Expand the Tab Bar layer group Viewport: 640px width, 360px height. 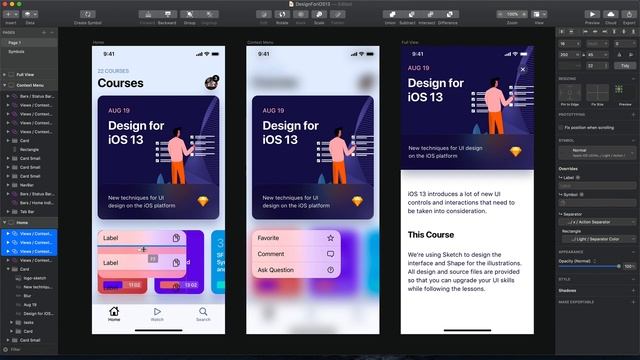(8, 212)
